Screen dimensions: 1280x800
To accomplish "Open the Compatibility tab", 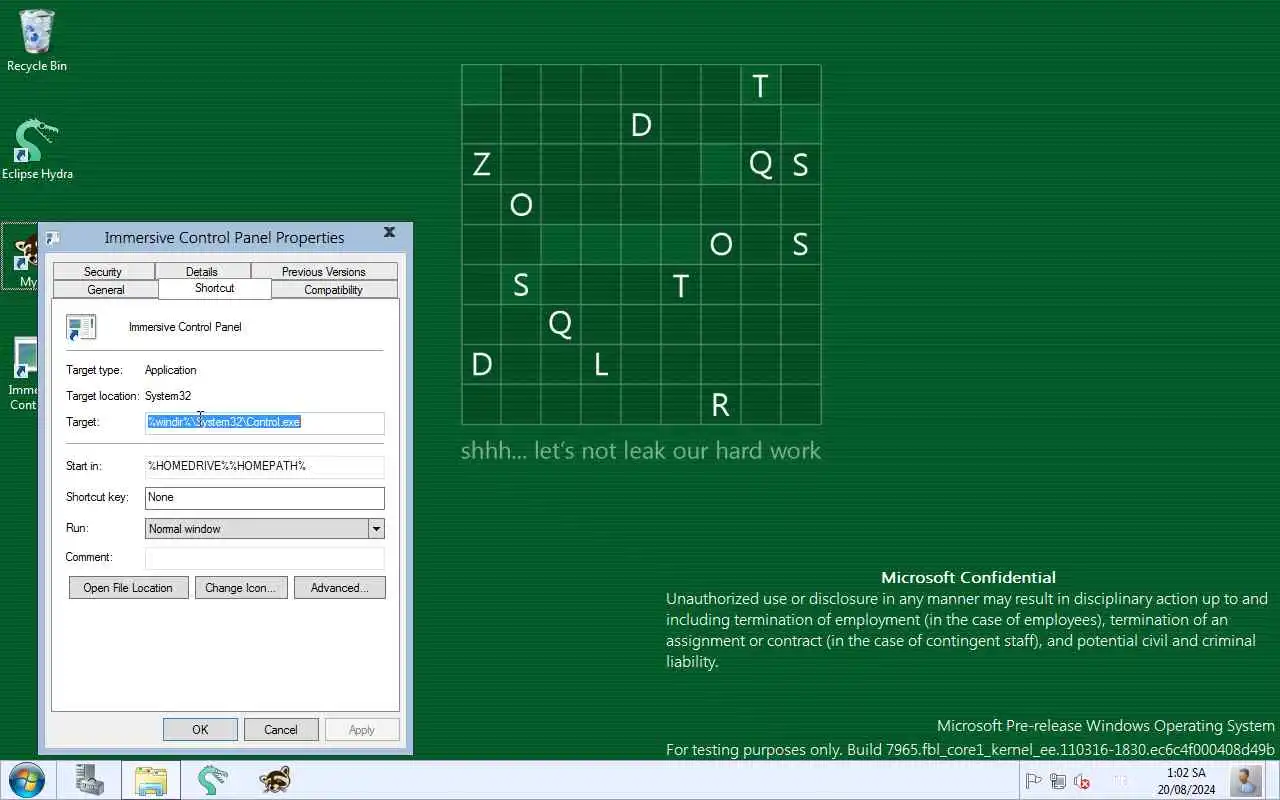I will pyautogui.click(x=334, y=289).
